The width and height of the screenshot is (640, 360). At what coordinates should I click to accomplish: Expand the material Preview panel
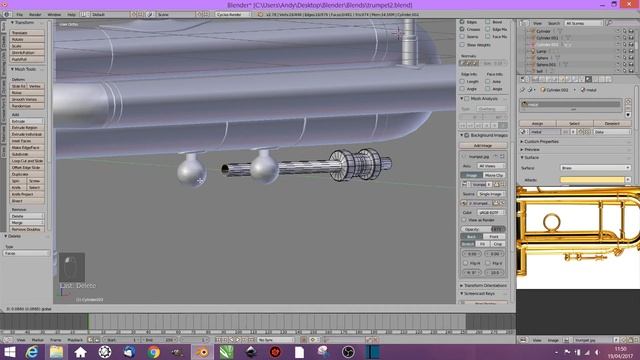point(522,149)
